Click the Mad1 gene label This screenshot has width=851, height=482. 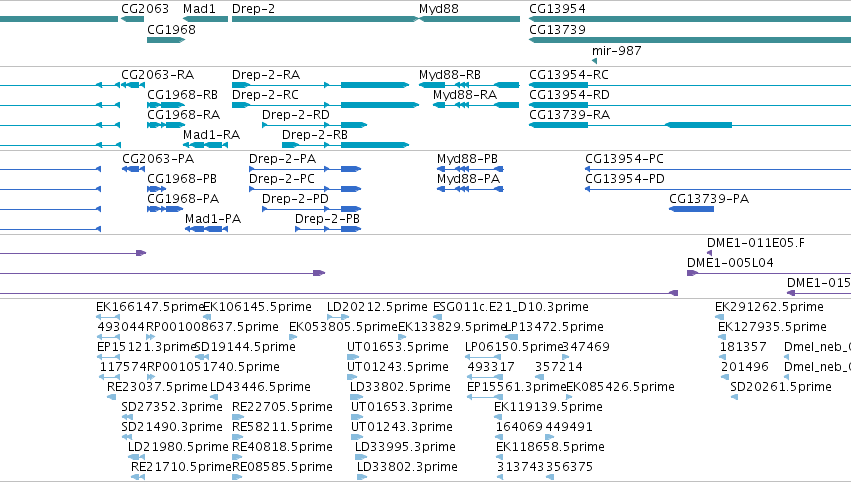(x=199, y=9)
